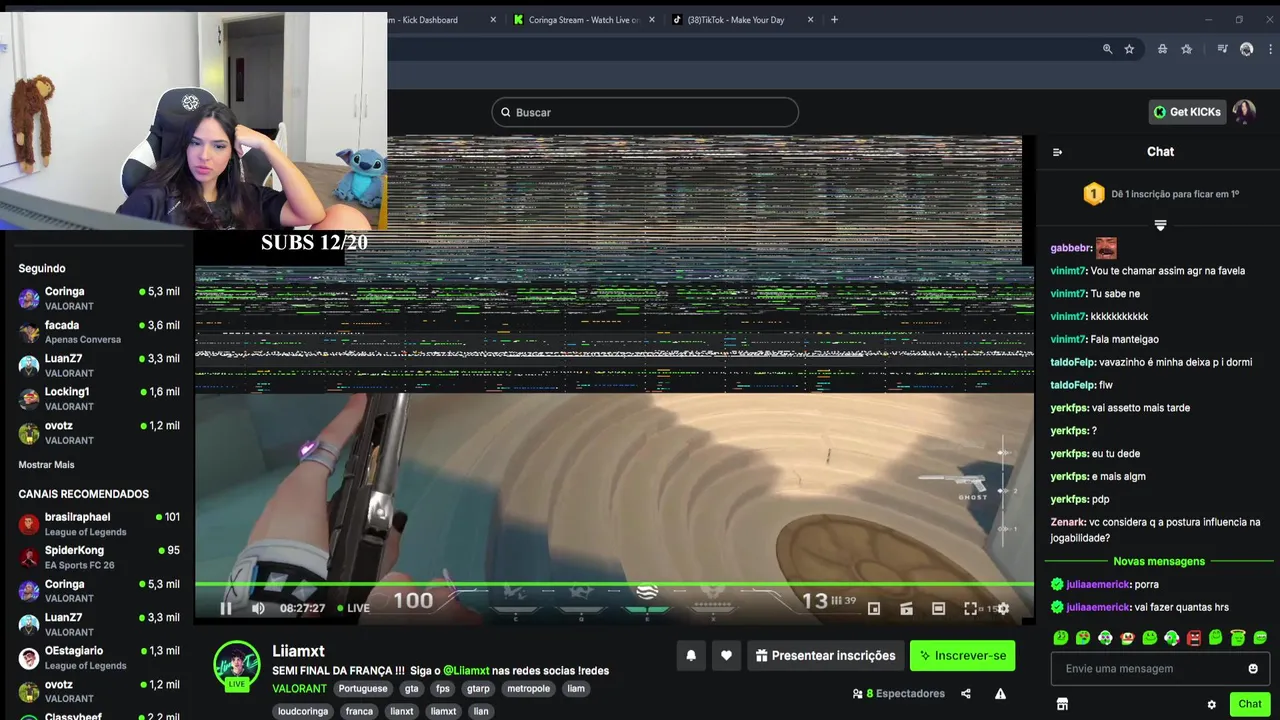Viewport: 1280px width, 720px height.
Task: Click the metropole tag
Action: [x=528, y=689]
